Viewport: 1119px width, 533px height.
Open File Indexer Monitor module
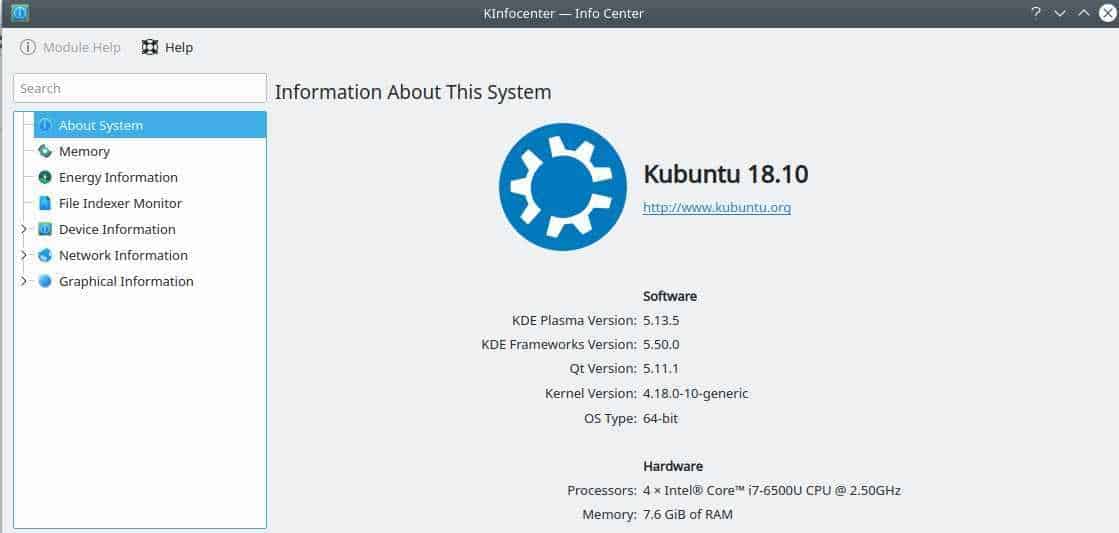tap(121, 203)
